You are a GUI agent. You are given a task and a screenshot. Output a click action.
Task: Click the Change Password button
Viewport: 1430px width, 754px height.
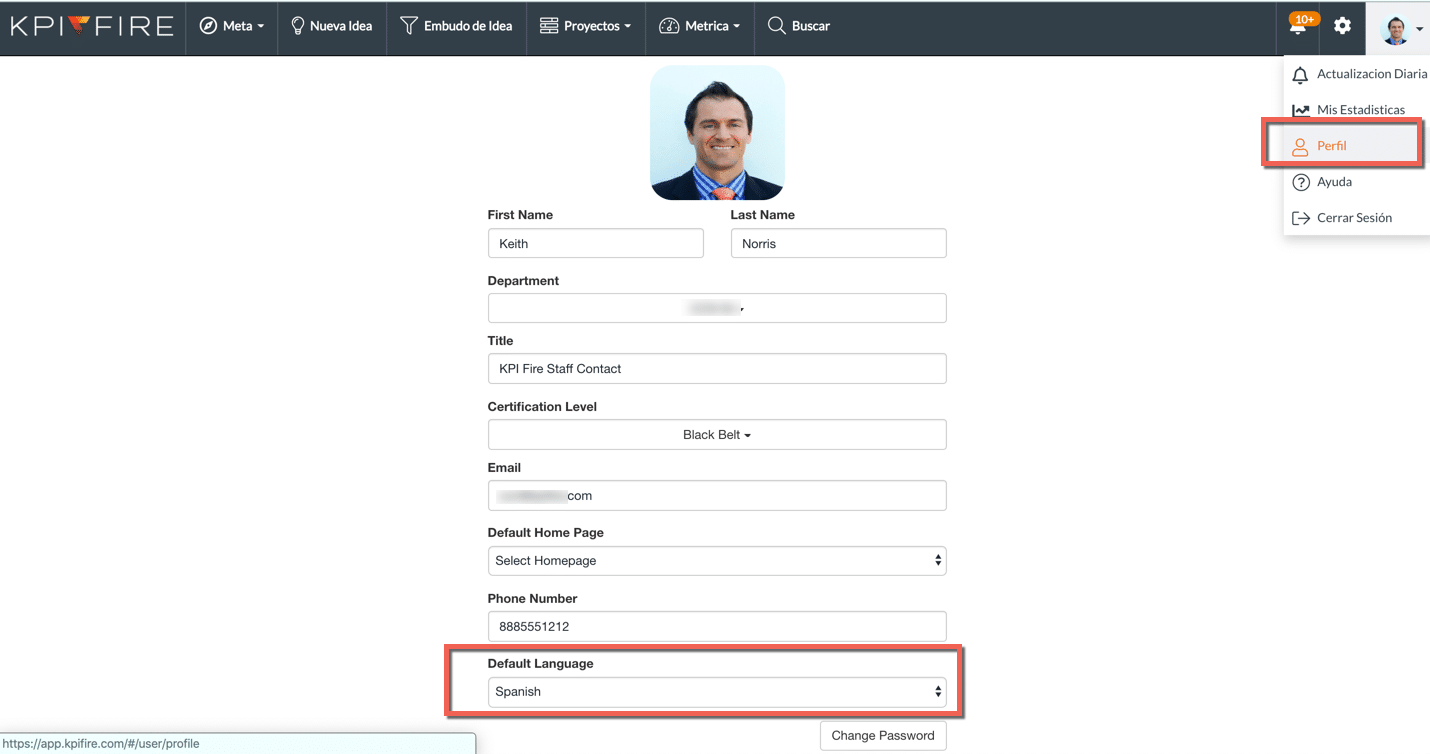coord(882,735)
